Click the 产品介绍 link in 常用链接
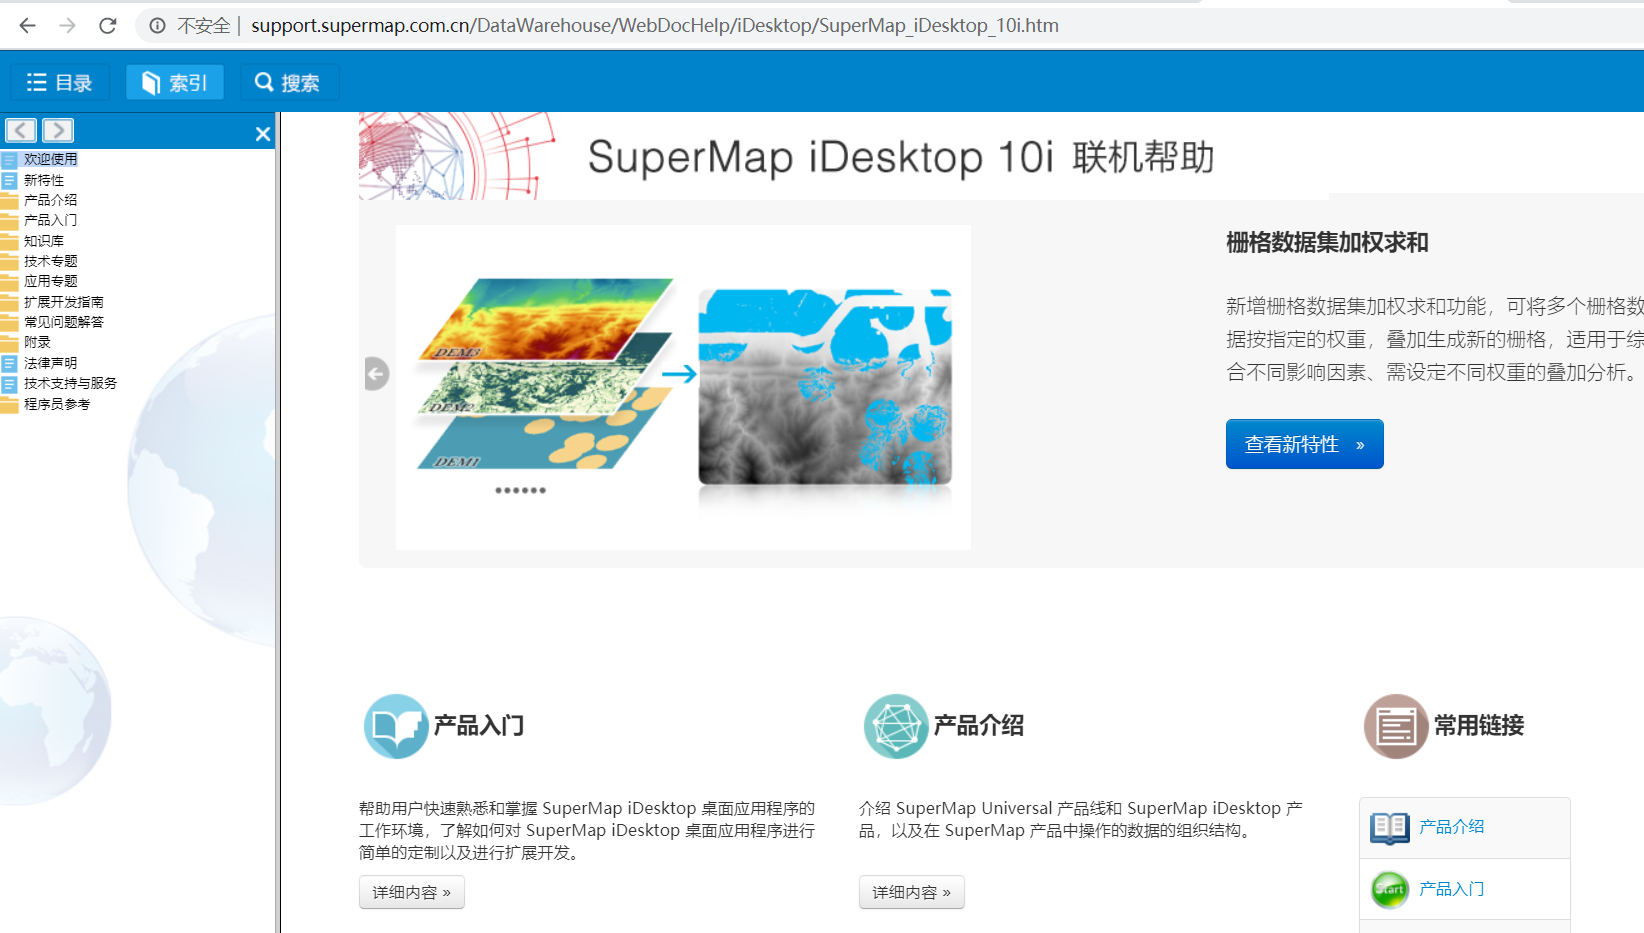The width and height of the screenshot is (1644, 933). [x=1451, y=827]
